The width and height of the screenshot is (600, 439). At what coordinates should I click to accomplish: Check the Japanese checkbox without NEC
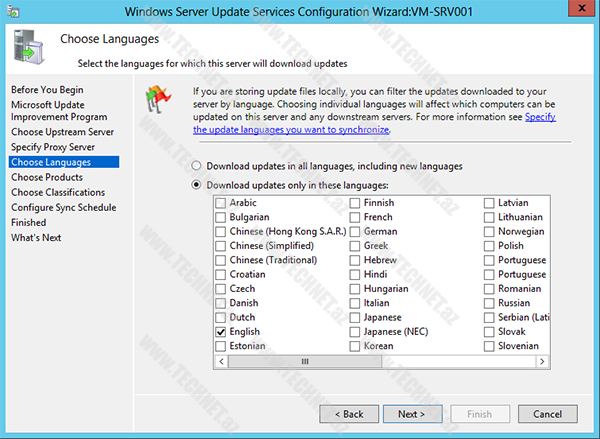(x=355, y=318)
